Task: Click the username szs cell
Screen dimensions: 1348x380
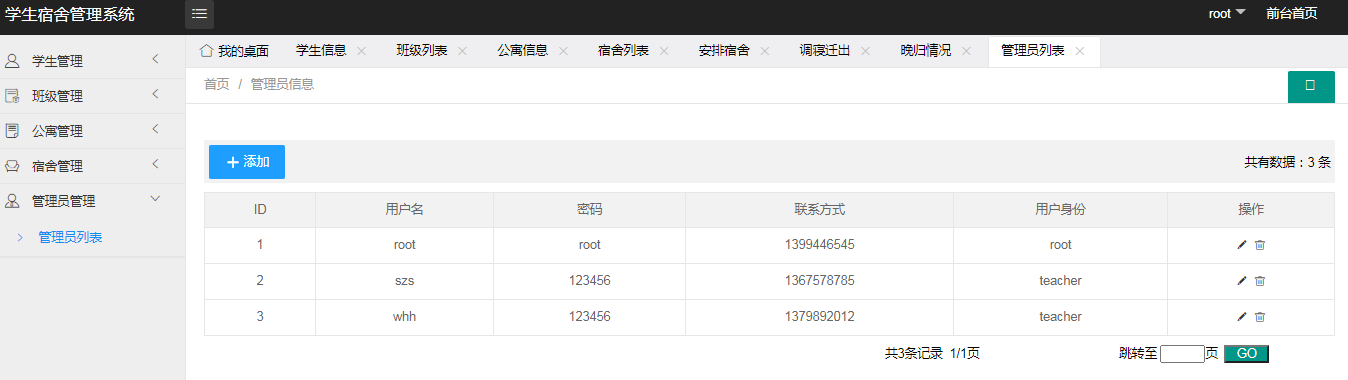Action: coord(404,281)
